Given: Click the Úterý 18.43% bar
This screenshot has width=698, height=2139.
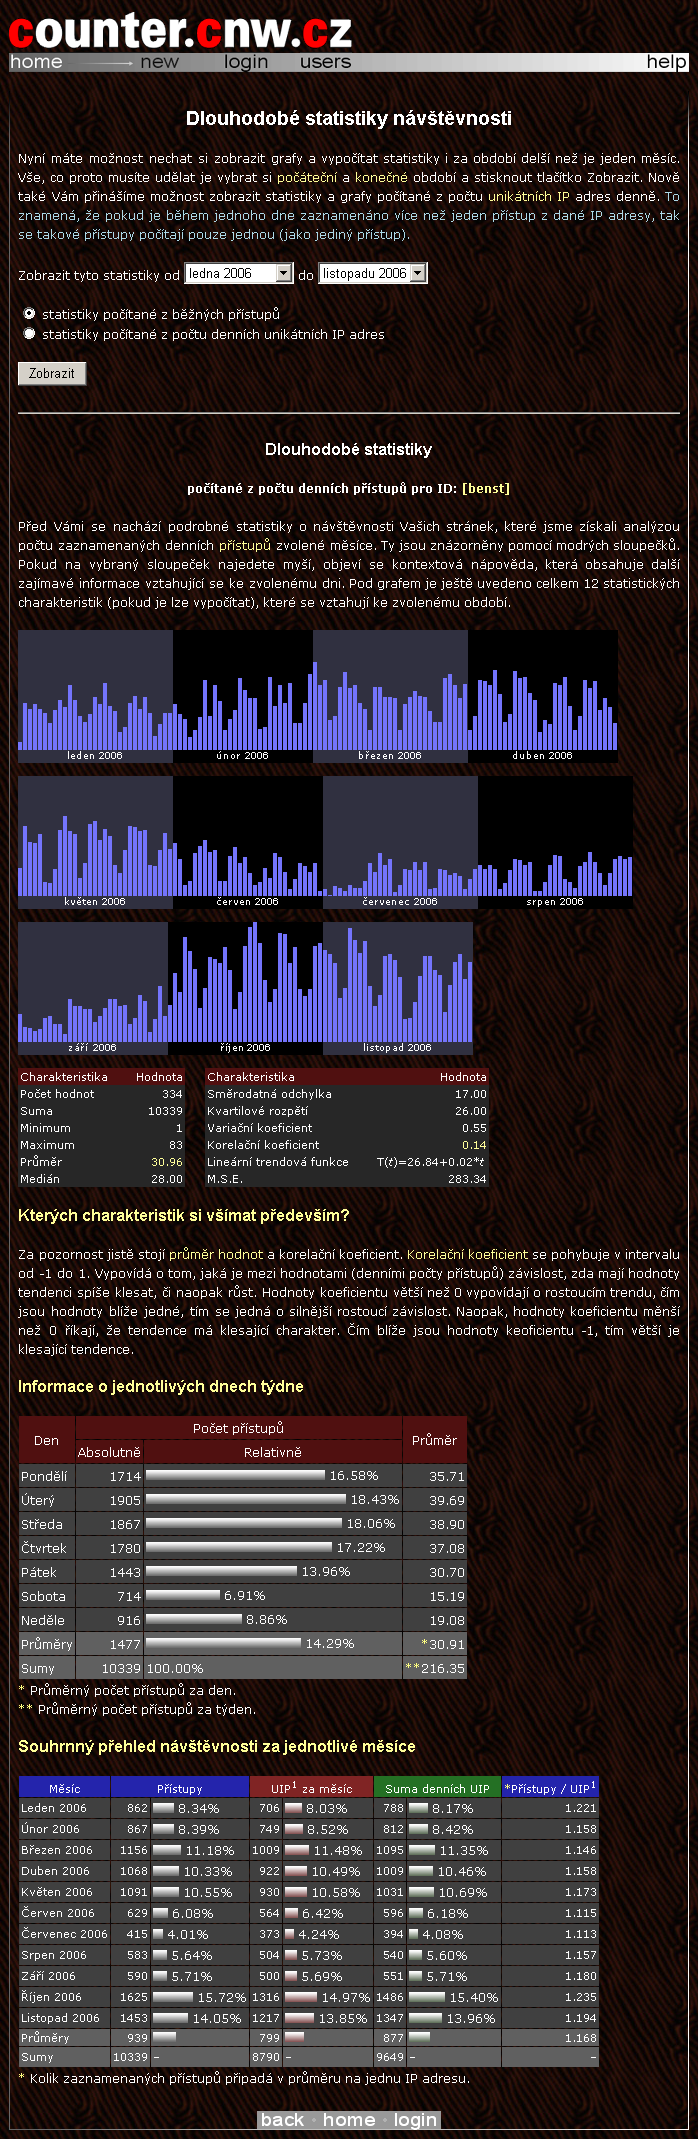Looking at the screenshot, I should (x=246, y=1499).
